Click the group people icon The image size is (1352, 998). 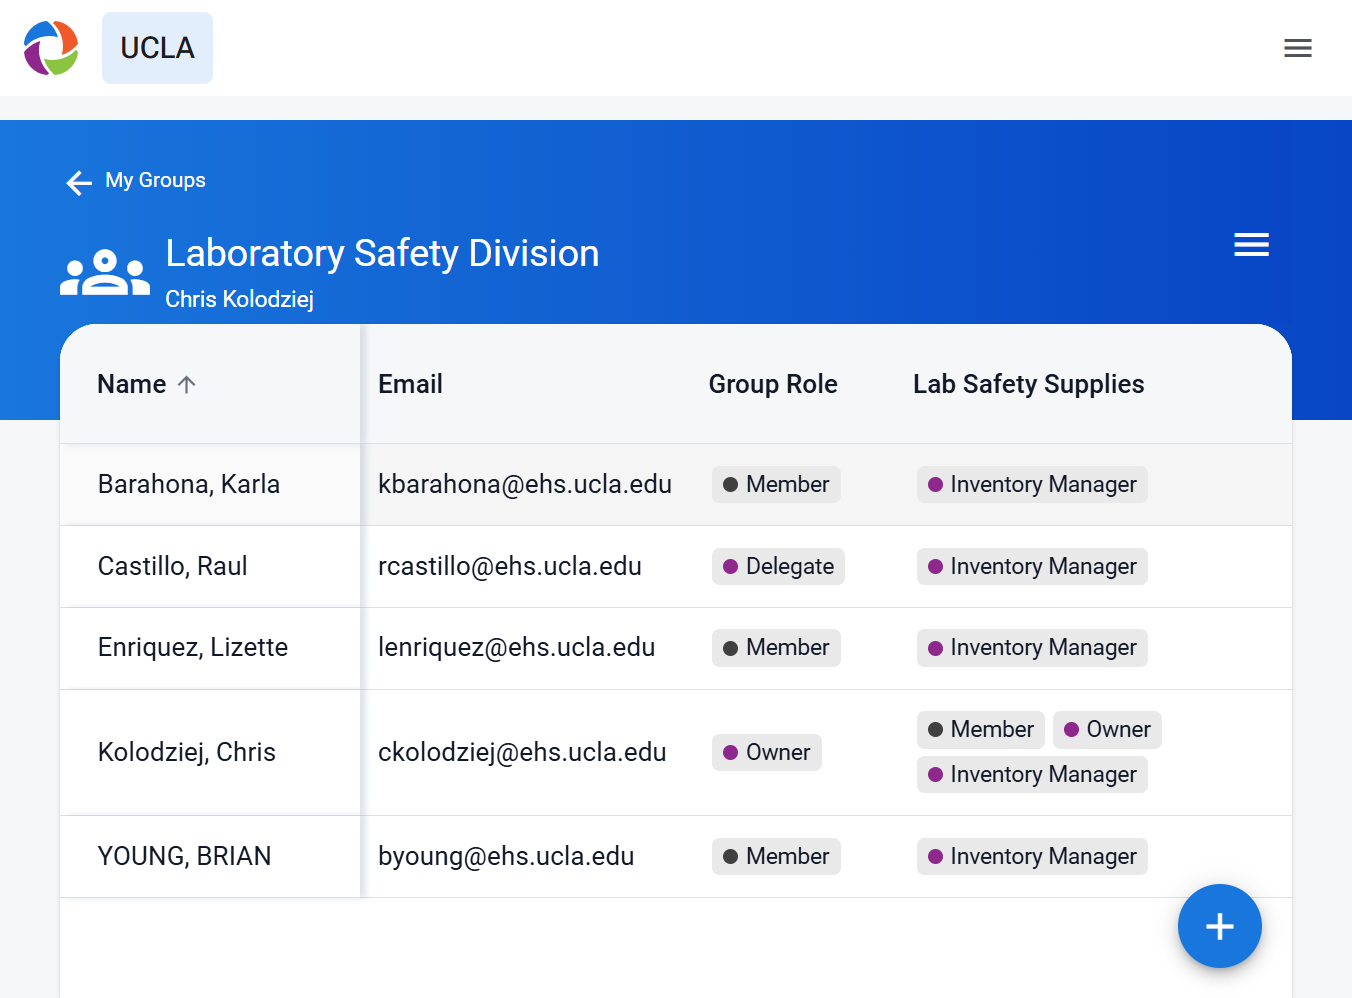pos(105,273)
